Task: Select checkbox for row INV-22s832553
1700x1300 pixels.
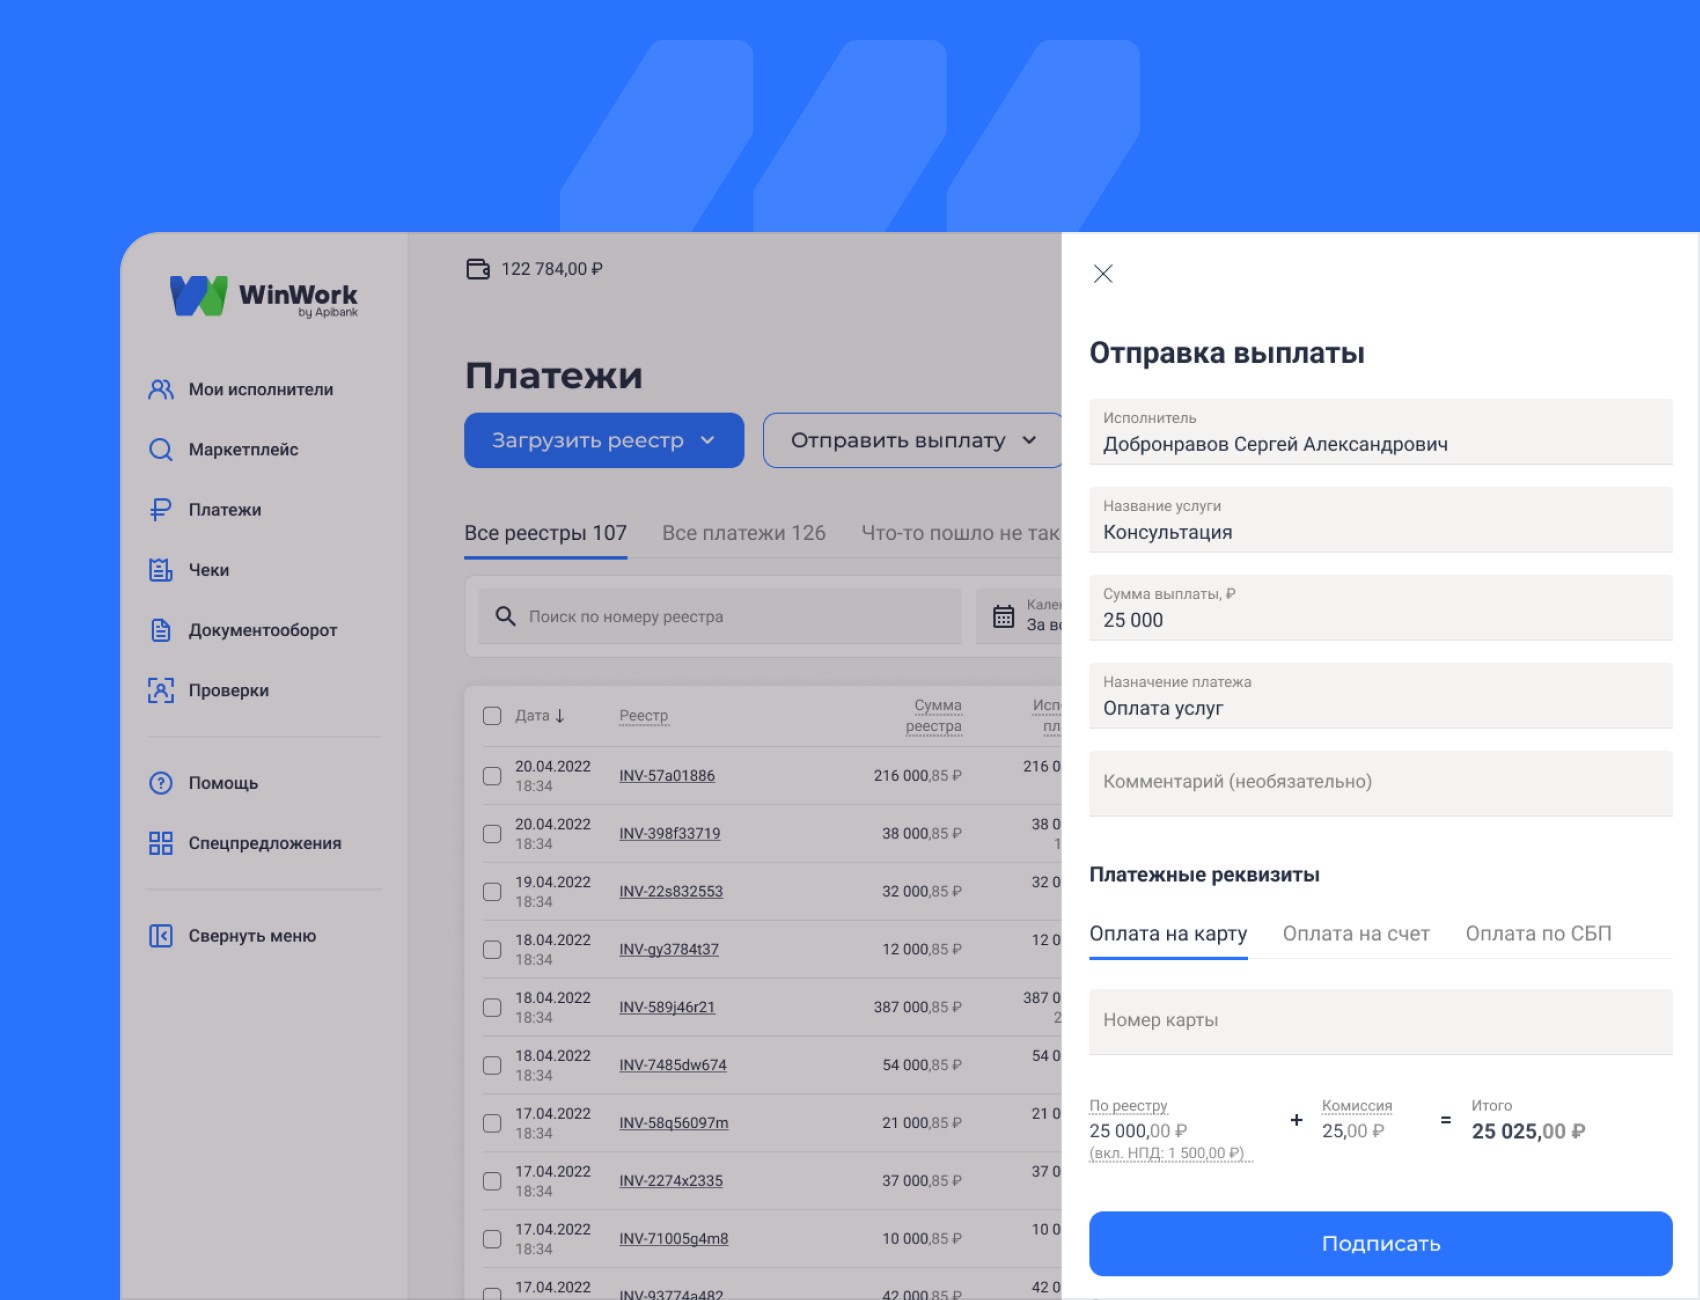Action: [x=492, y=892]
